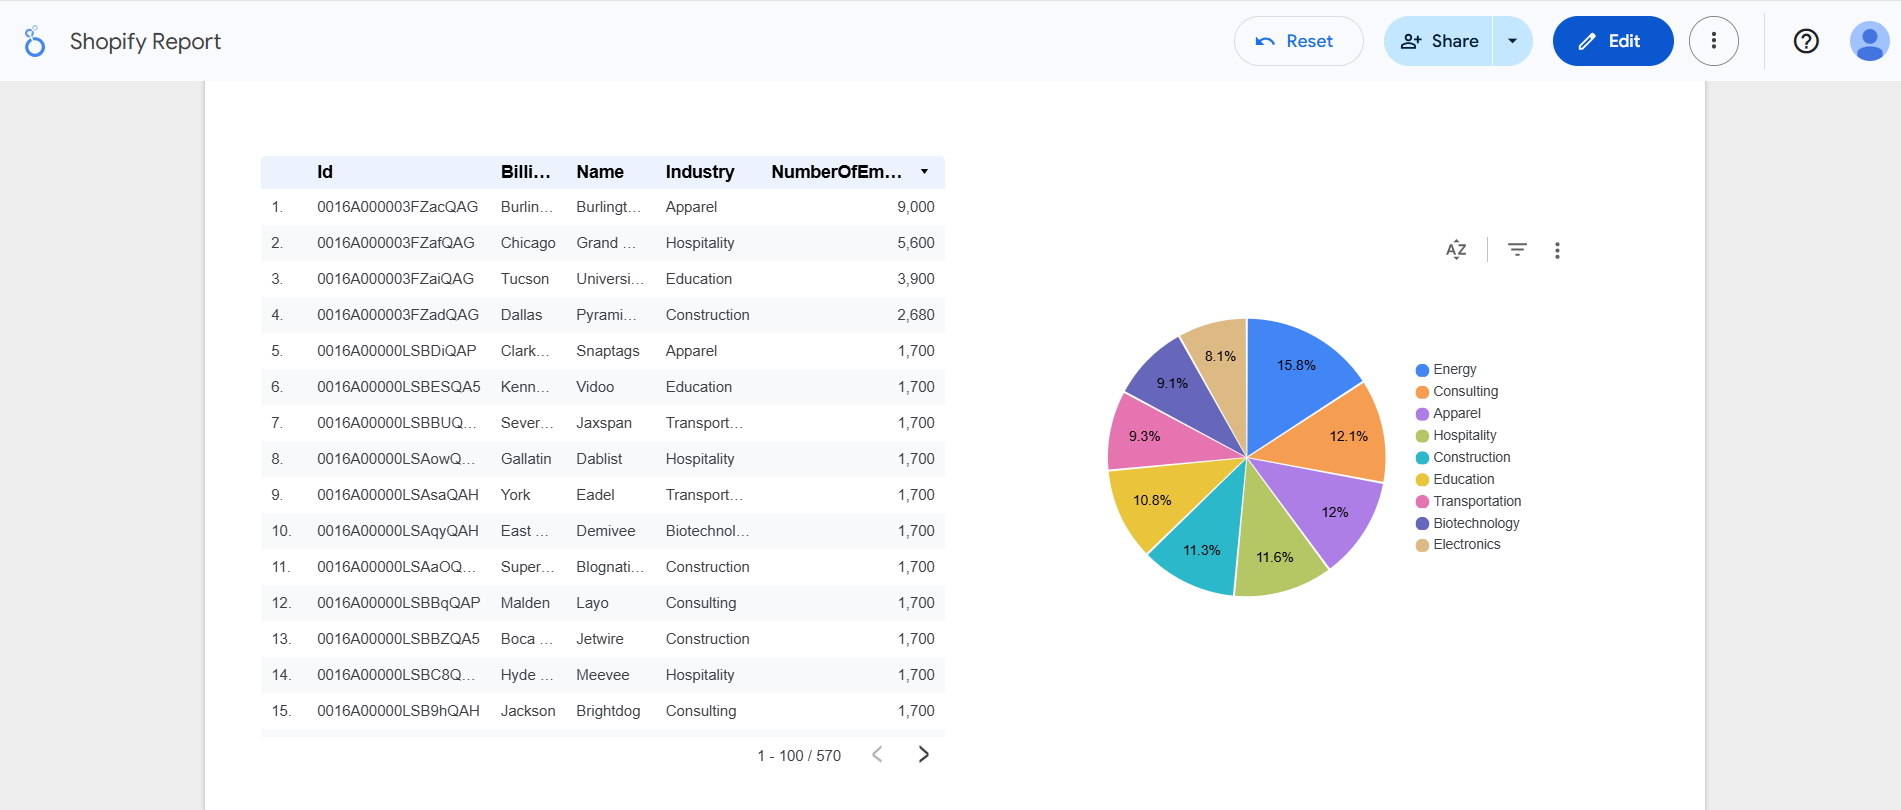Open the chart sort A-Z icon
Viewport: 1901px width, 810px height.
[1456, 250]
